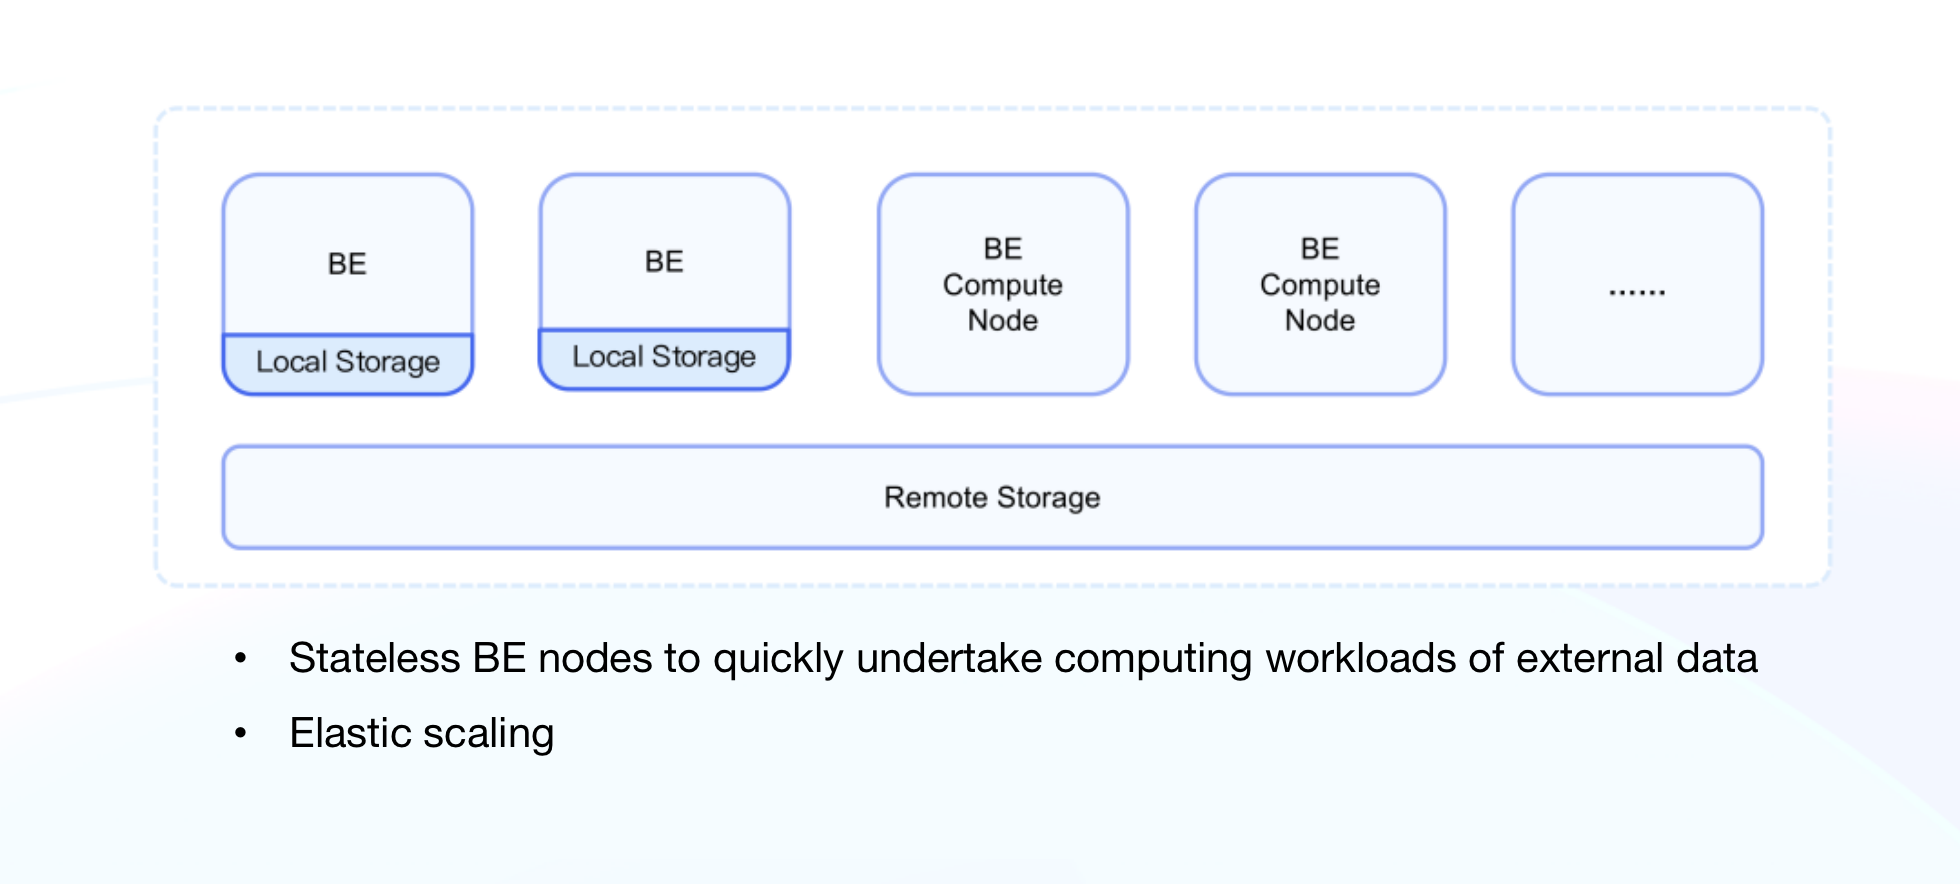Click "BE" text atop the first Compute Node

tap(1002, 248)
